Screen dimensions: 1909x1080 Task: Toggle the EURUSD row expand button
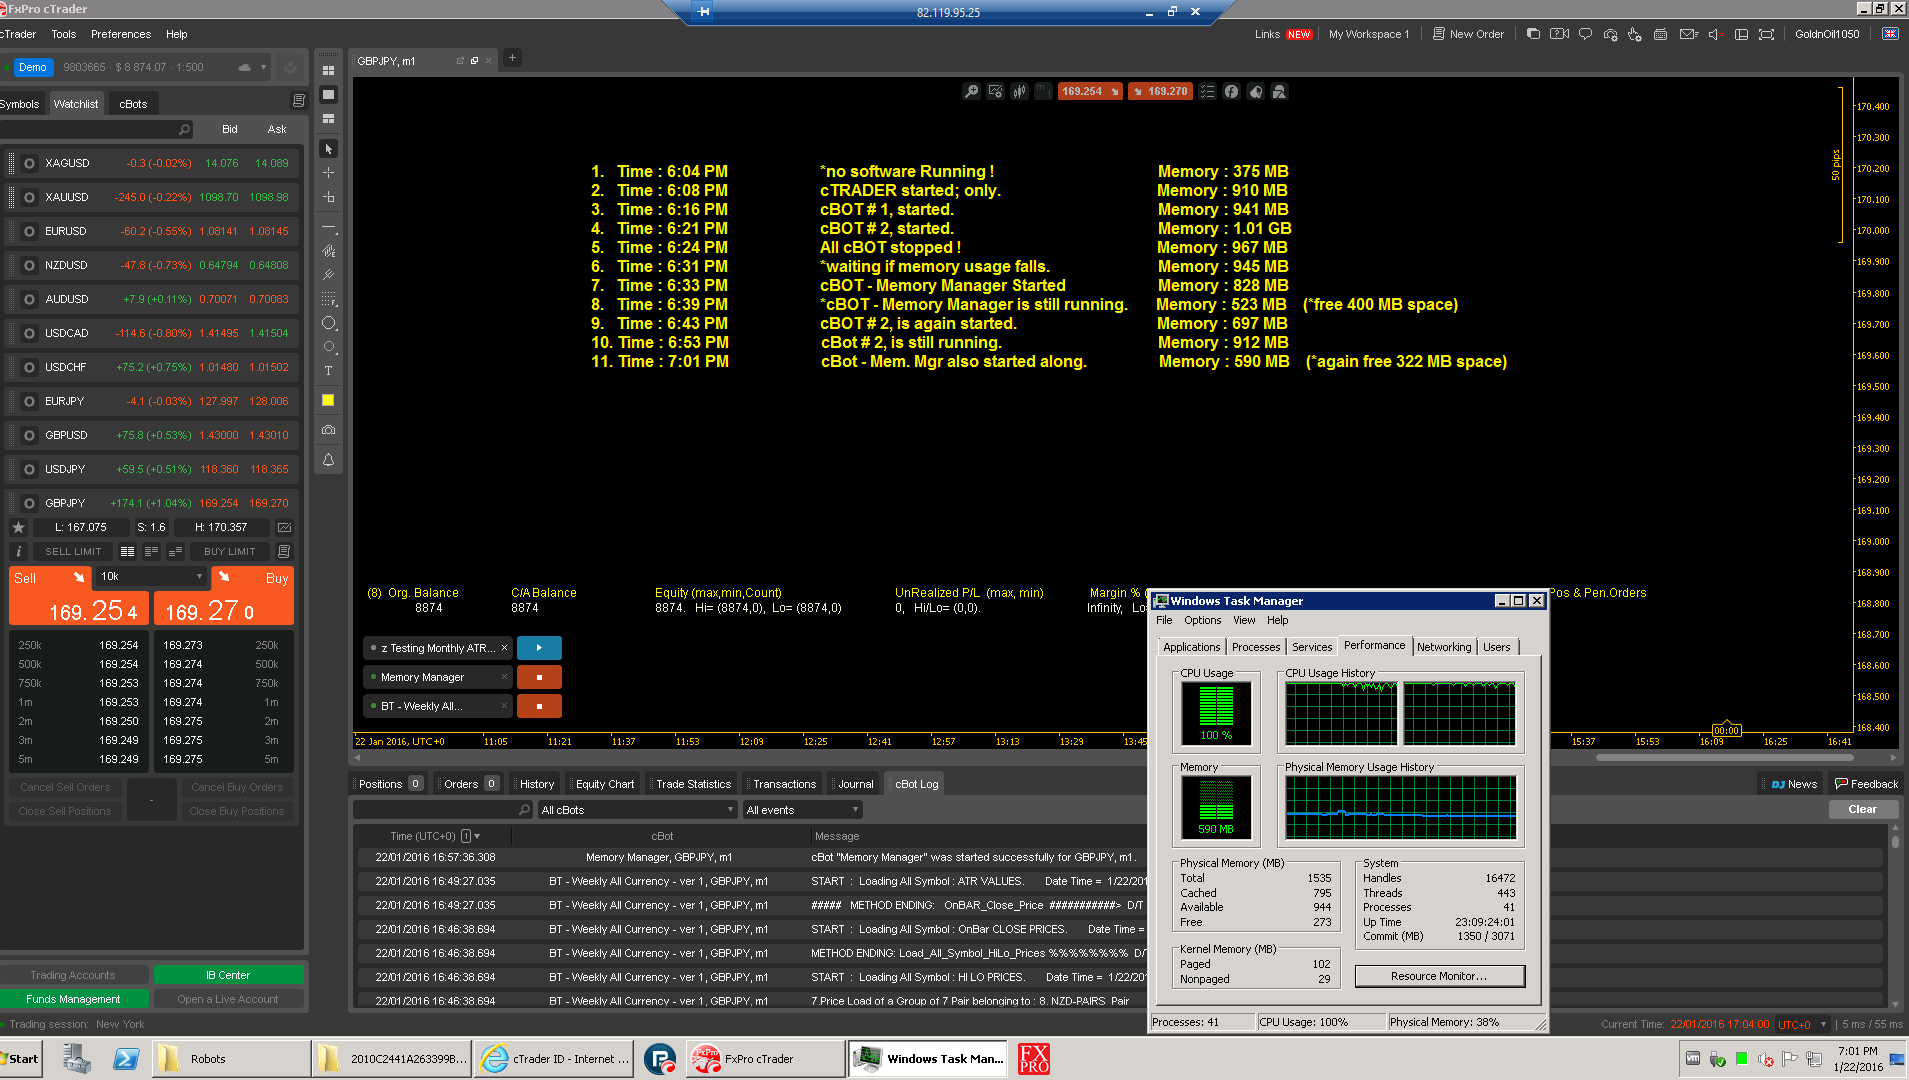tap(29, 231)
